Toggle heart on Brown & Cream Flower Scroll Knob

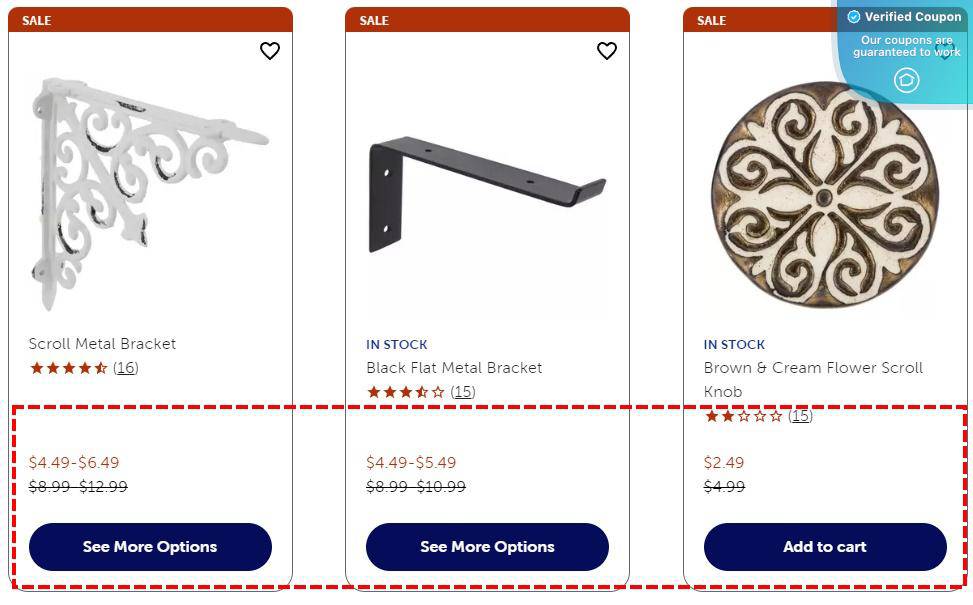click(x=944, y=50)
